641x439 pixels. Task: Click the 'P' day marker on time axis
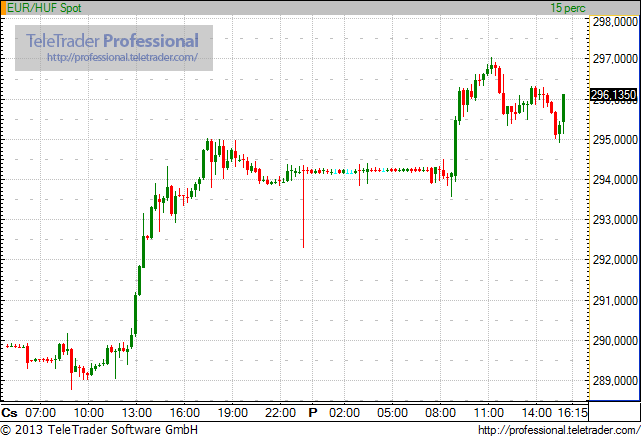coord(313,413)
